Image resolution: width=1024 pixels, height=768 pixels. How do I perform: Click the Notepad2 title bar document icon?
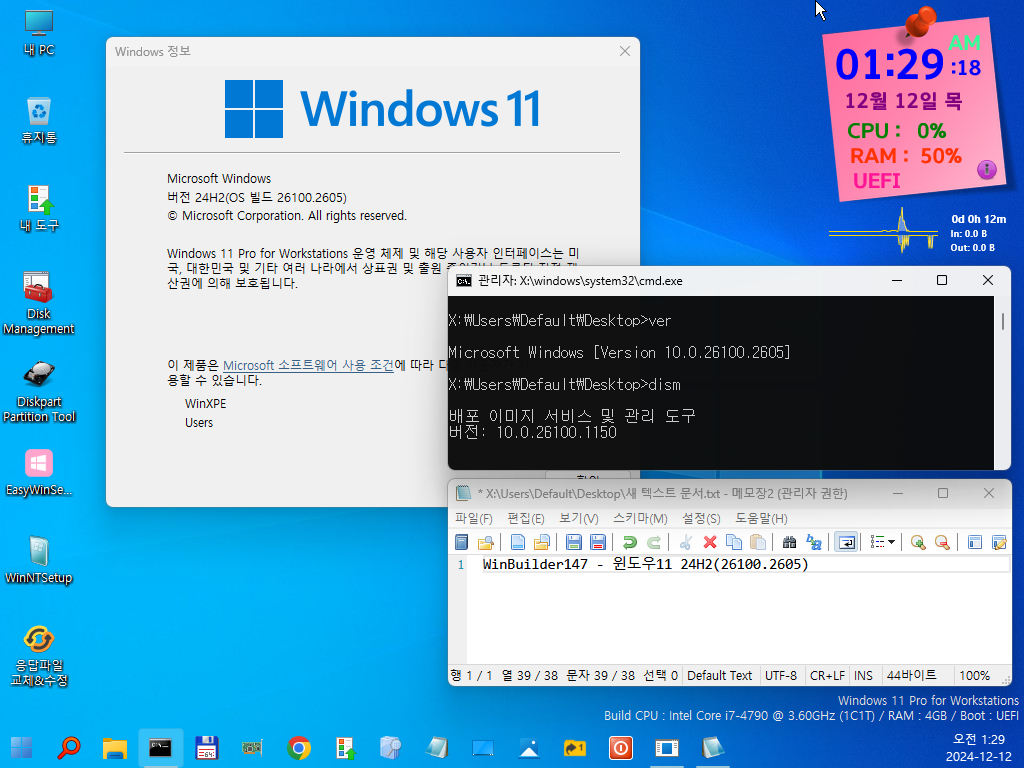click(x=463, y=493)
